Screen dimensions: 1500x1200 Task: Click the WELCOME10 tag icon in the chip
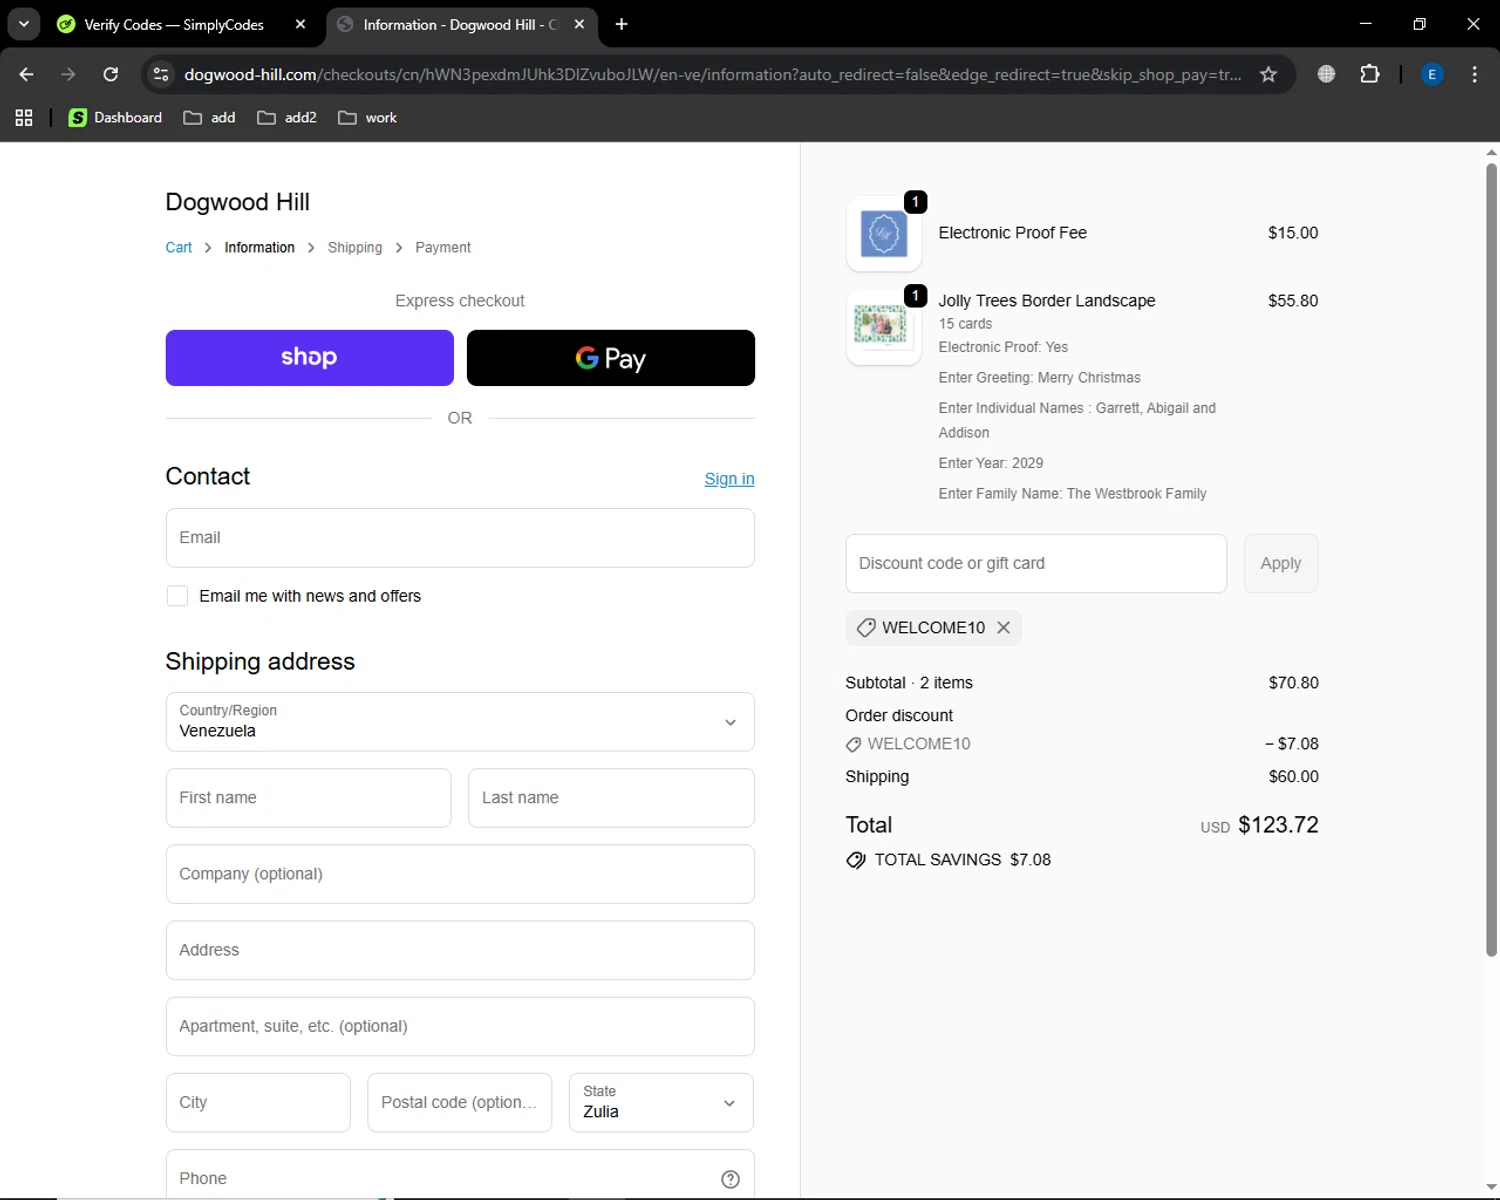tap(866, 628)
